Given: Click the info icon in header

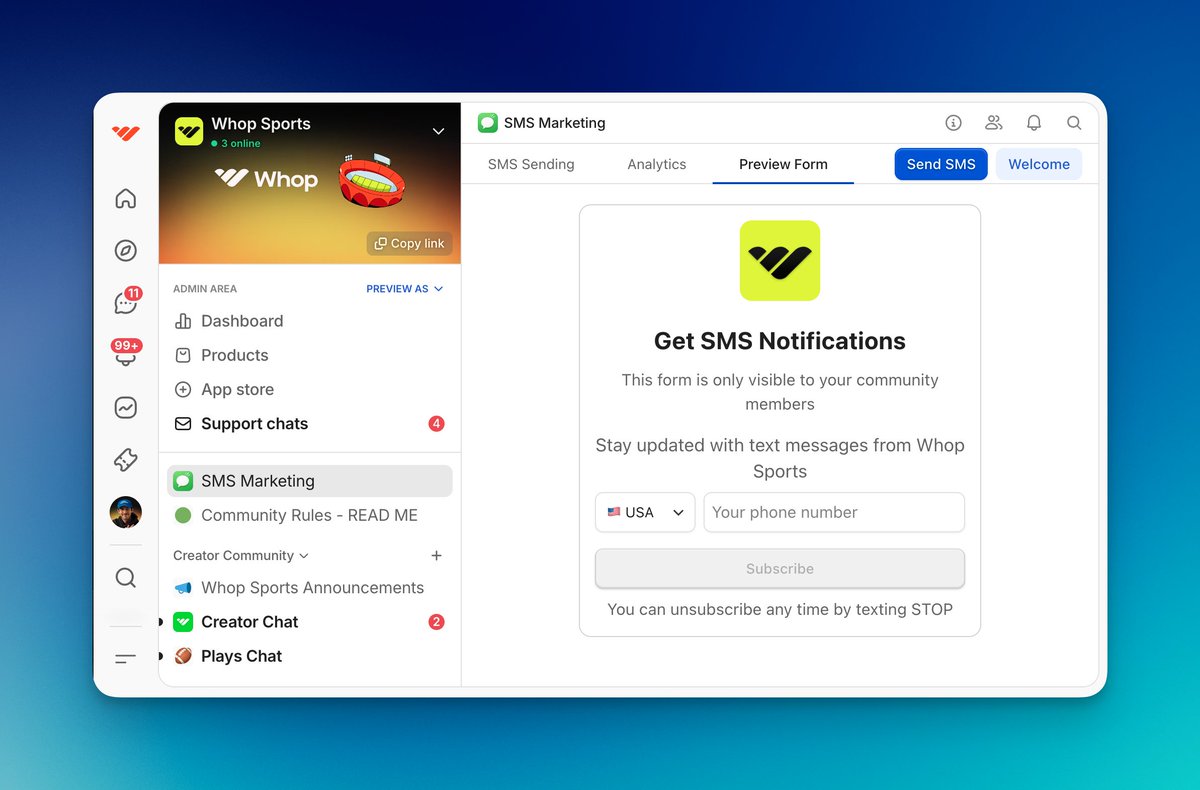Looking at the screenshot, I should click(953, 123).
